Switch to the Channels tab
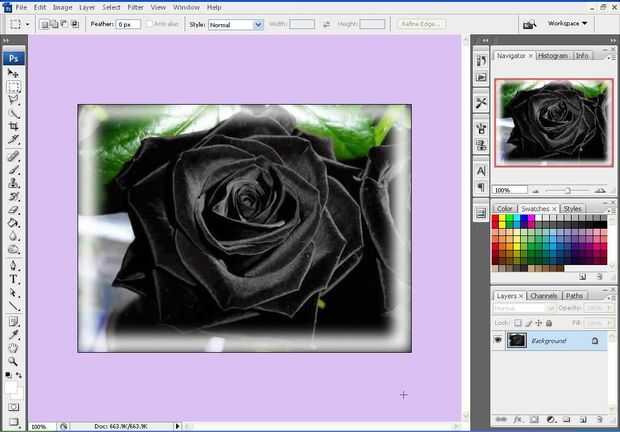 (x=543, y=296)
